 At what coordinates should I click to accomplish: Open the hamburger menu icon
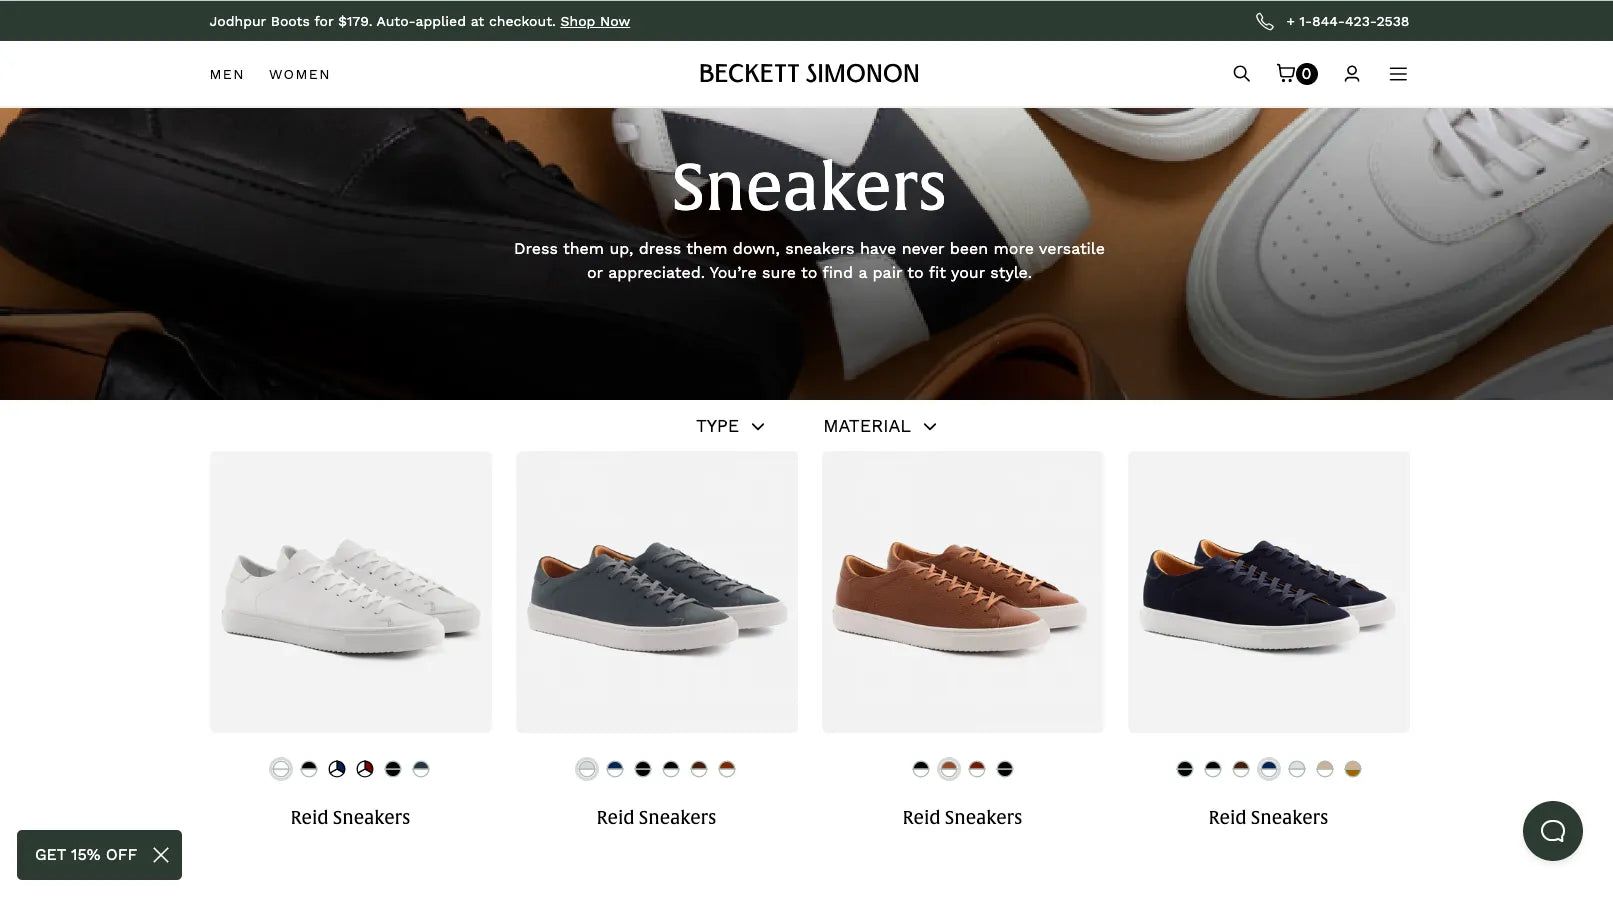[1398, 73]
